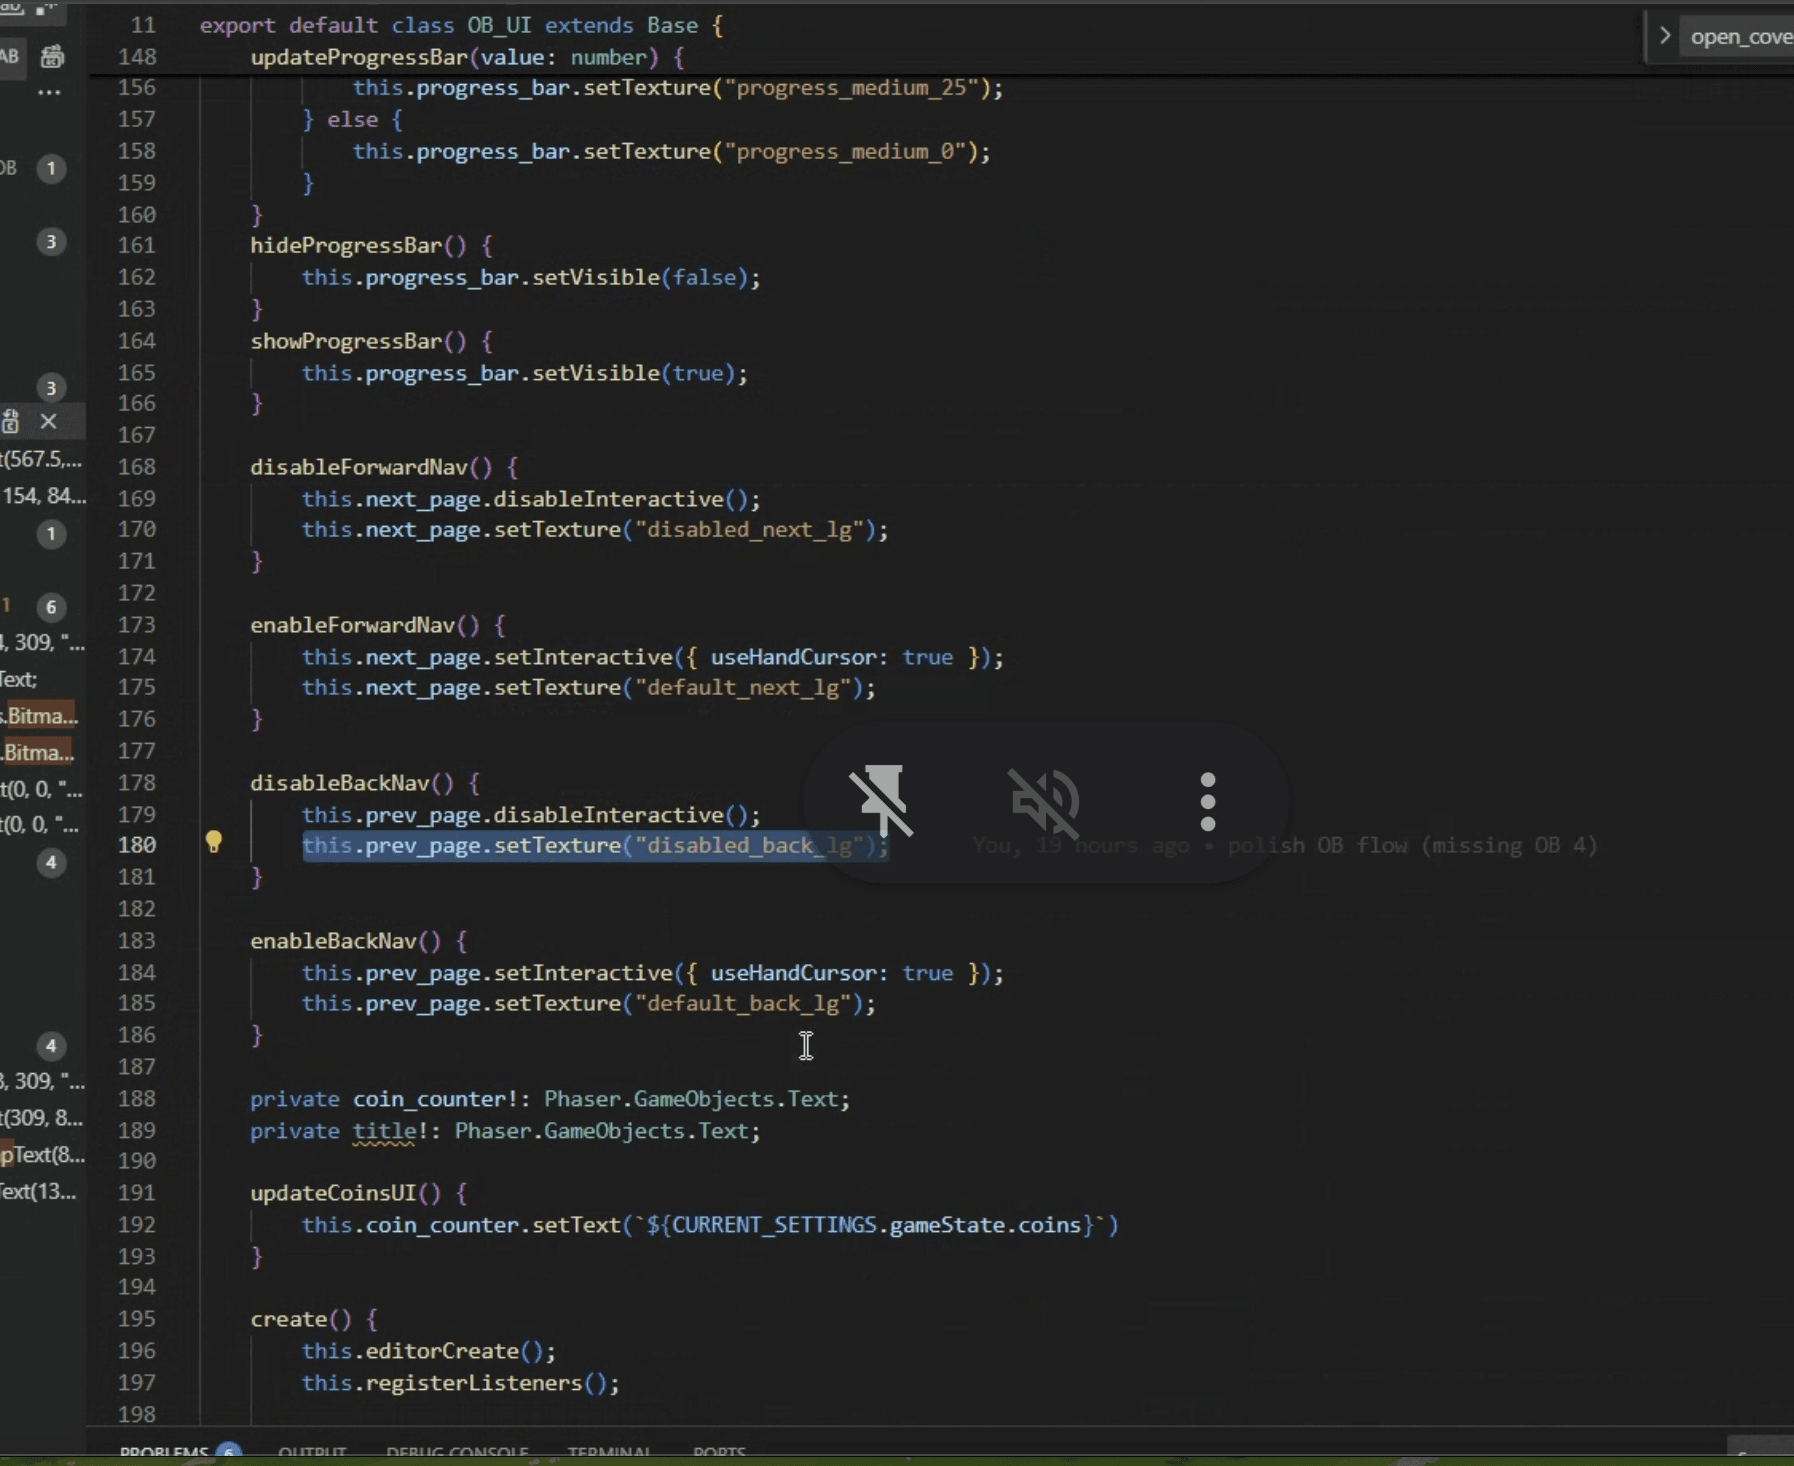Switch to the Terminal panel tab
Screen dimensions: 1794x1466
point(609,1451)
